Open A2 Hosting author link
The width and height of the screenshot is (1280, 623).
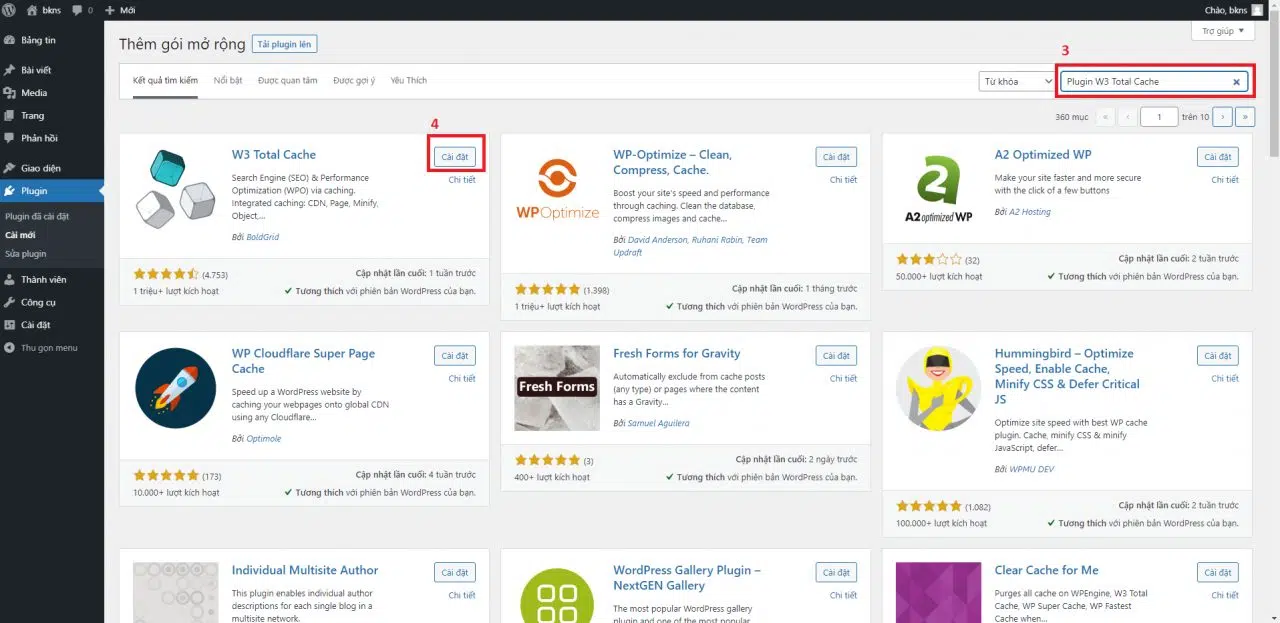1029,212
